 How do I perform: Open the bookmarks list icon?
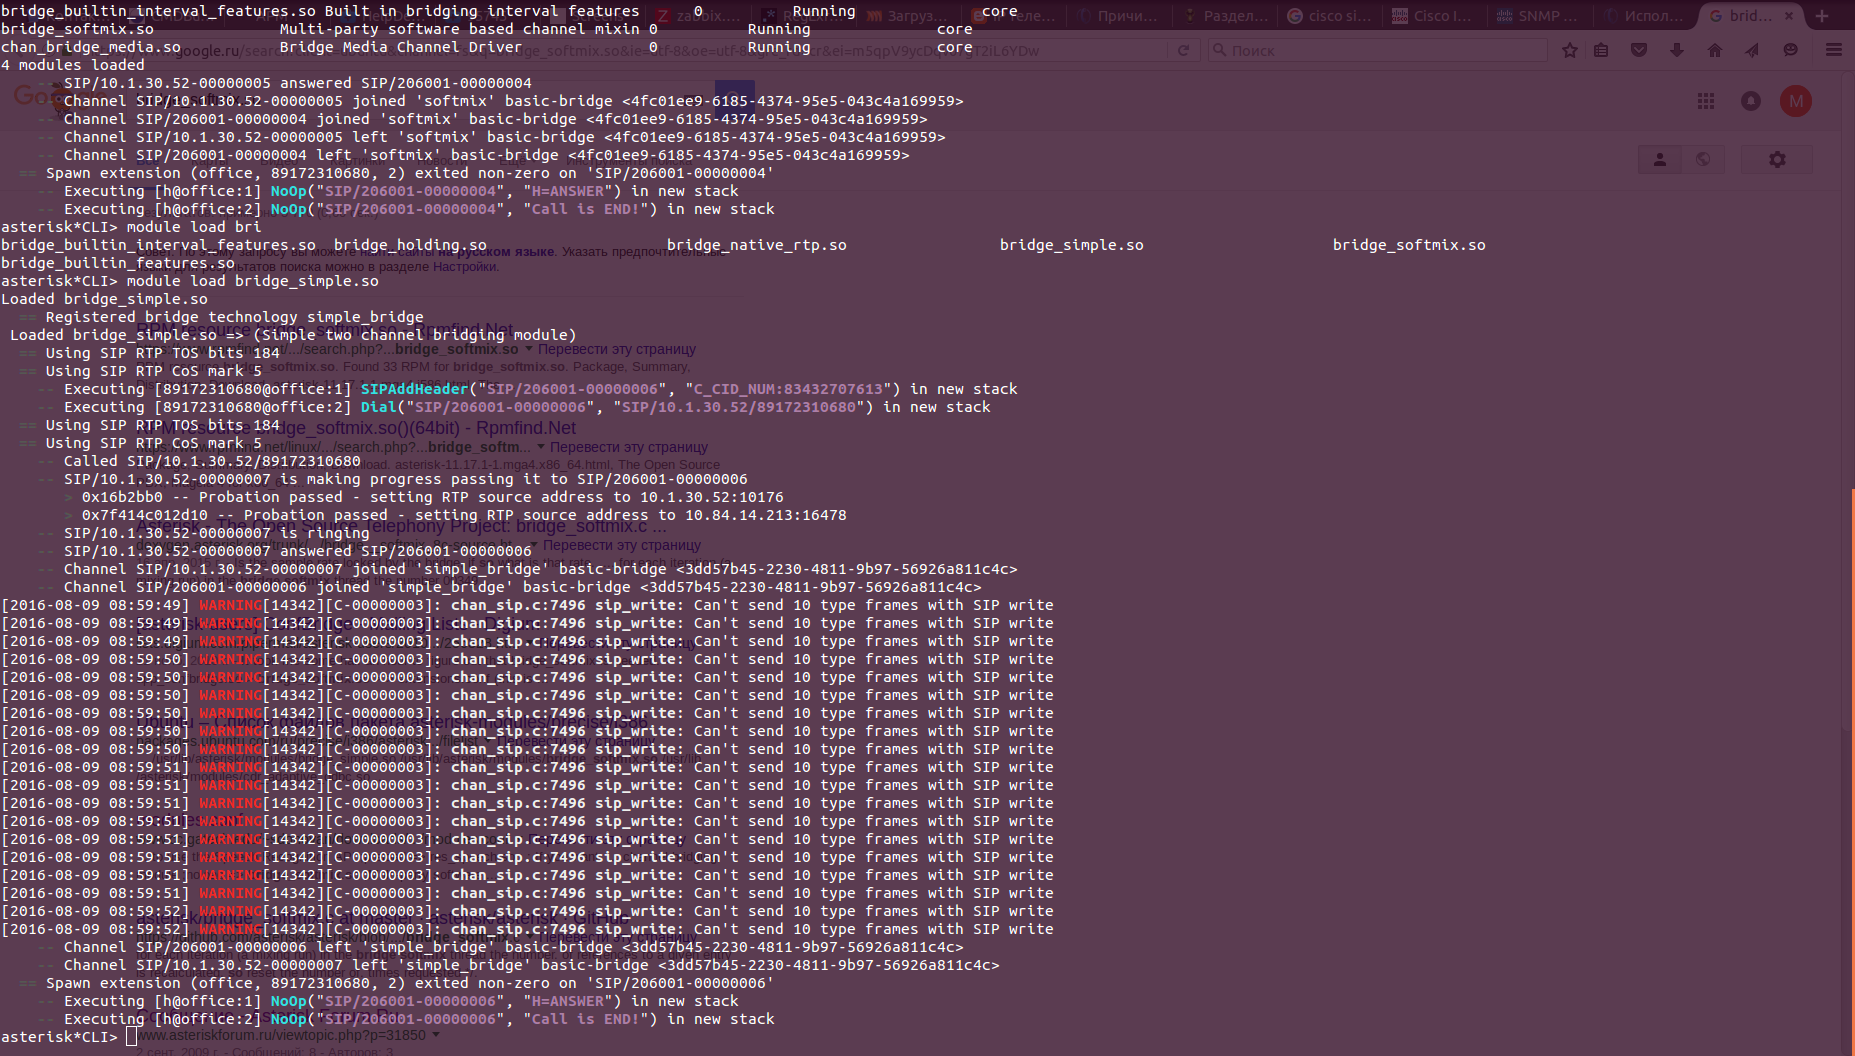coord(1601,50)
